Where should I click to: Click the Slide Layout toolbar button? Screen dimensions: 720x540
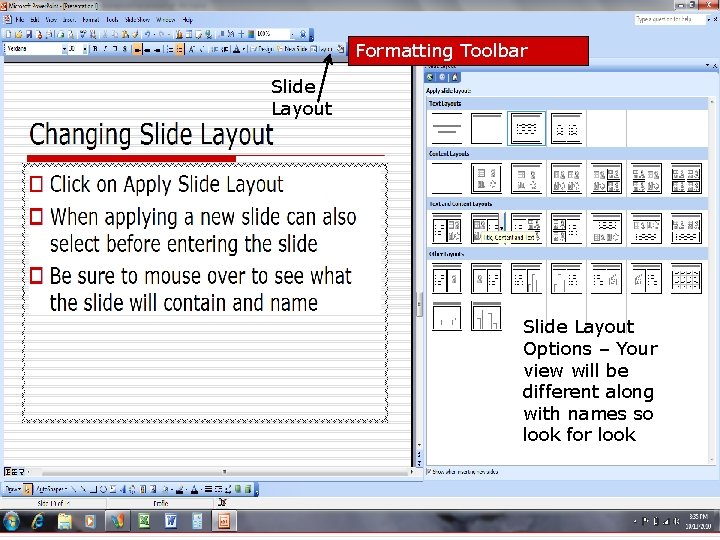click(321, 49)
